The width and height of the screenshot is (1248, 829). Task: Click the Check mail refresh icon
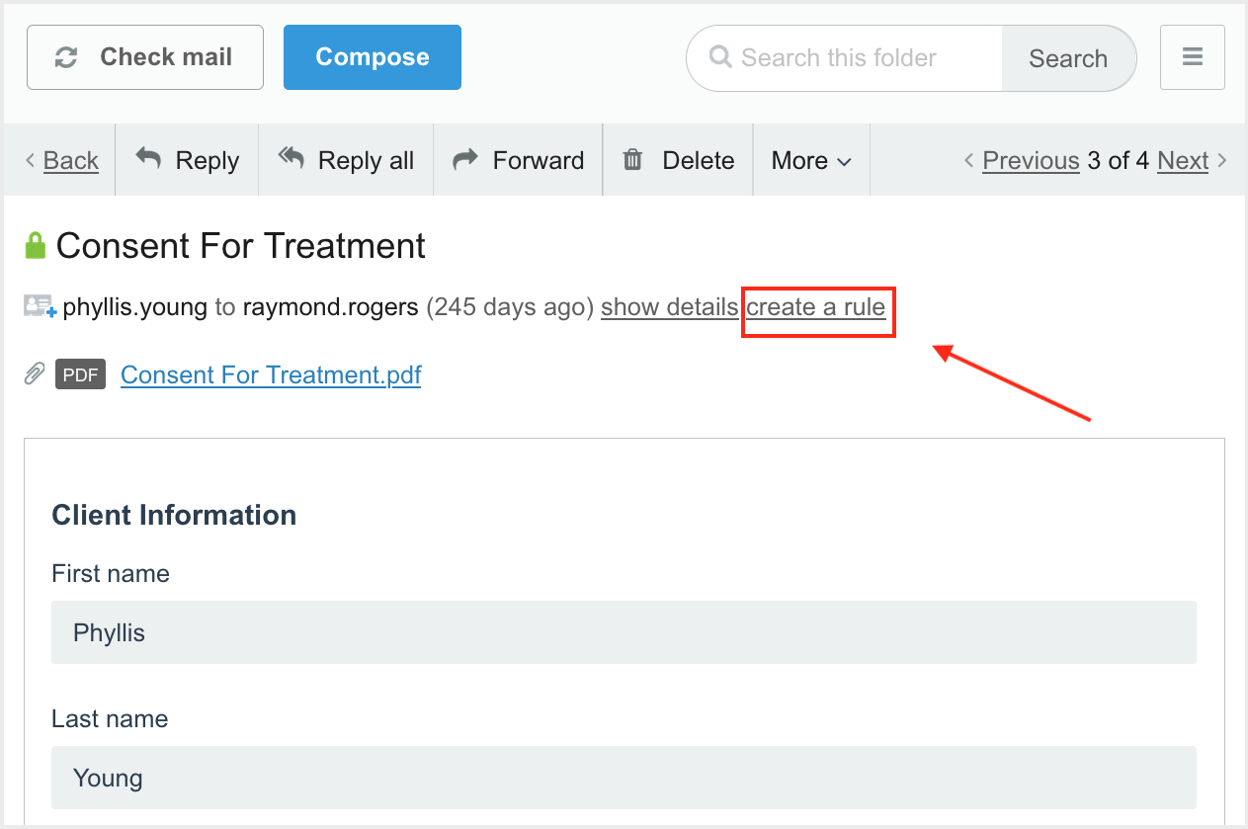point(66,56)
